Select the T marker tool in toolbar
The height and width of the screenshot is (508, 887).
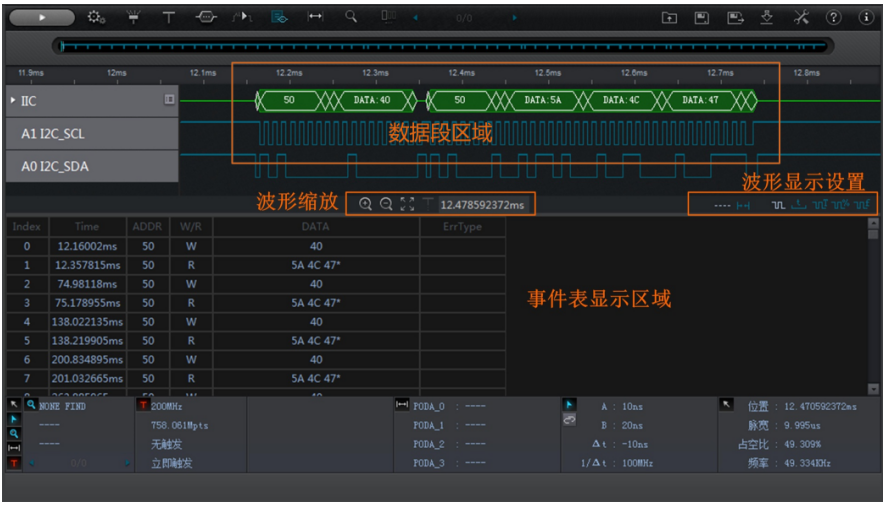click(x=169, y=18)
